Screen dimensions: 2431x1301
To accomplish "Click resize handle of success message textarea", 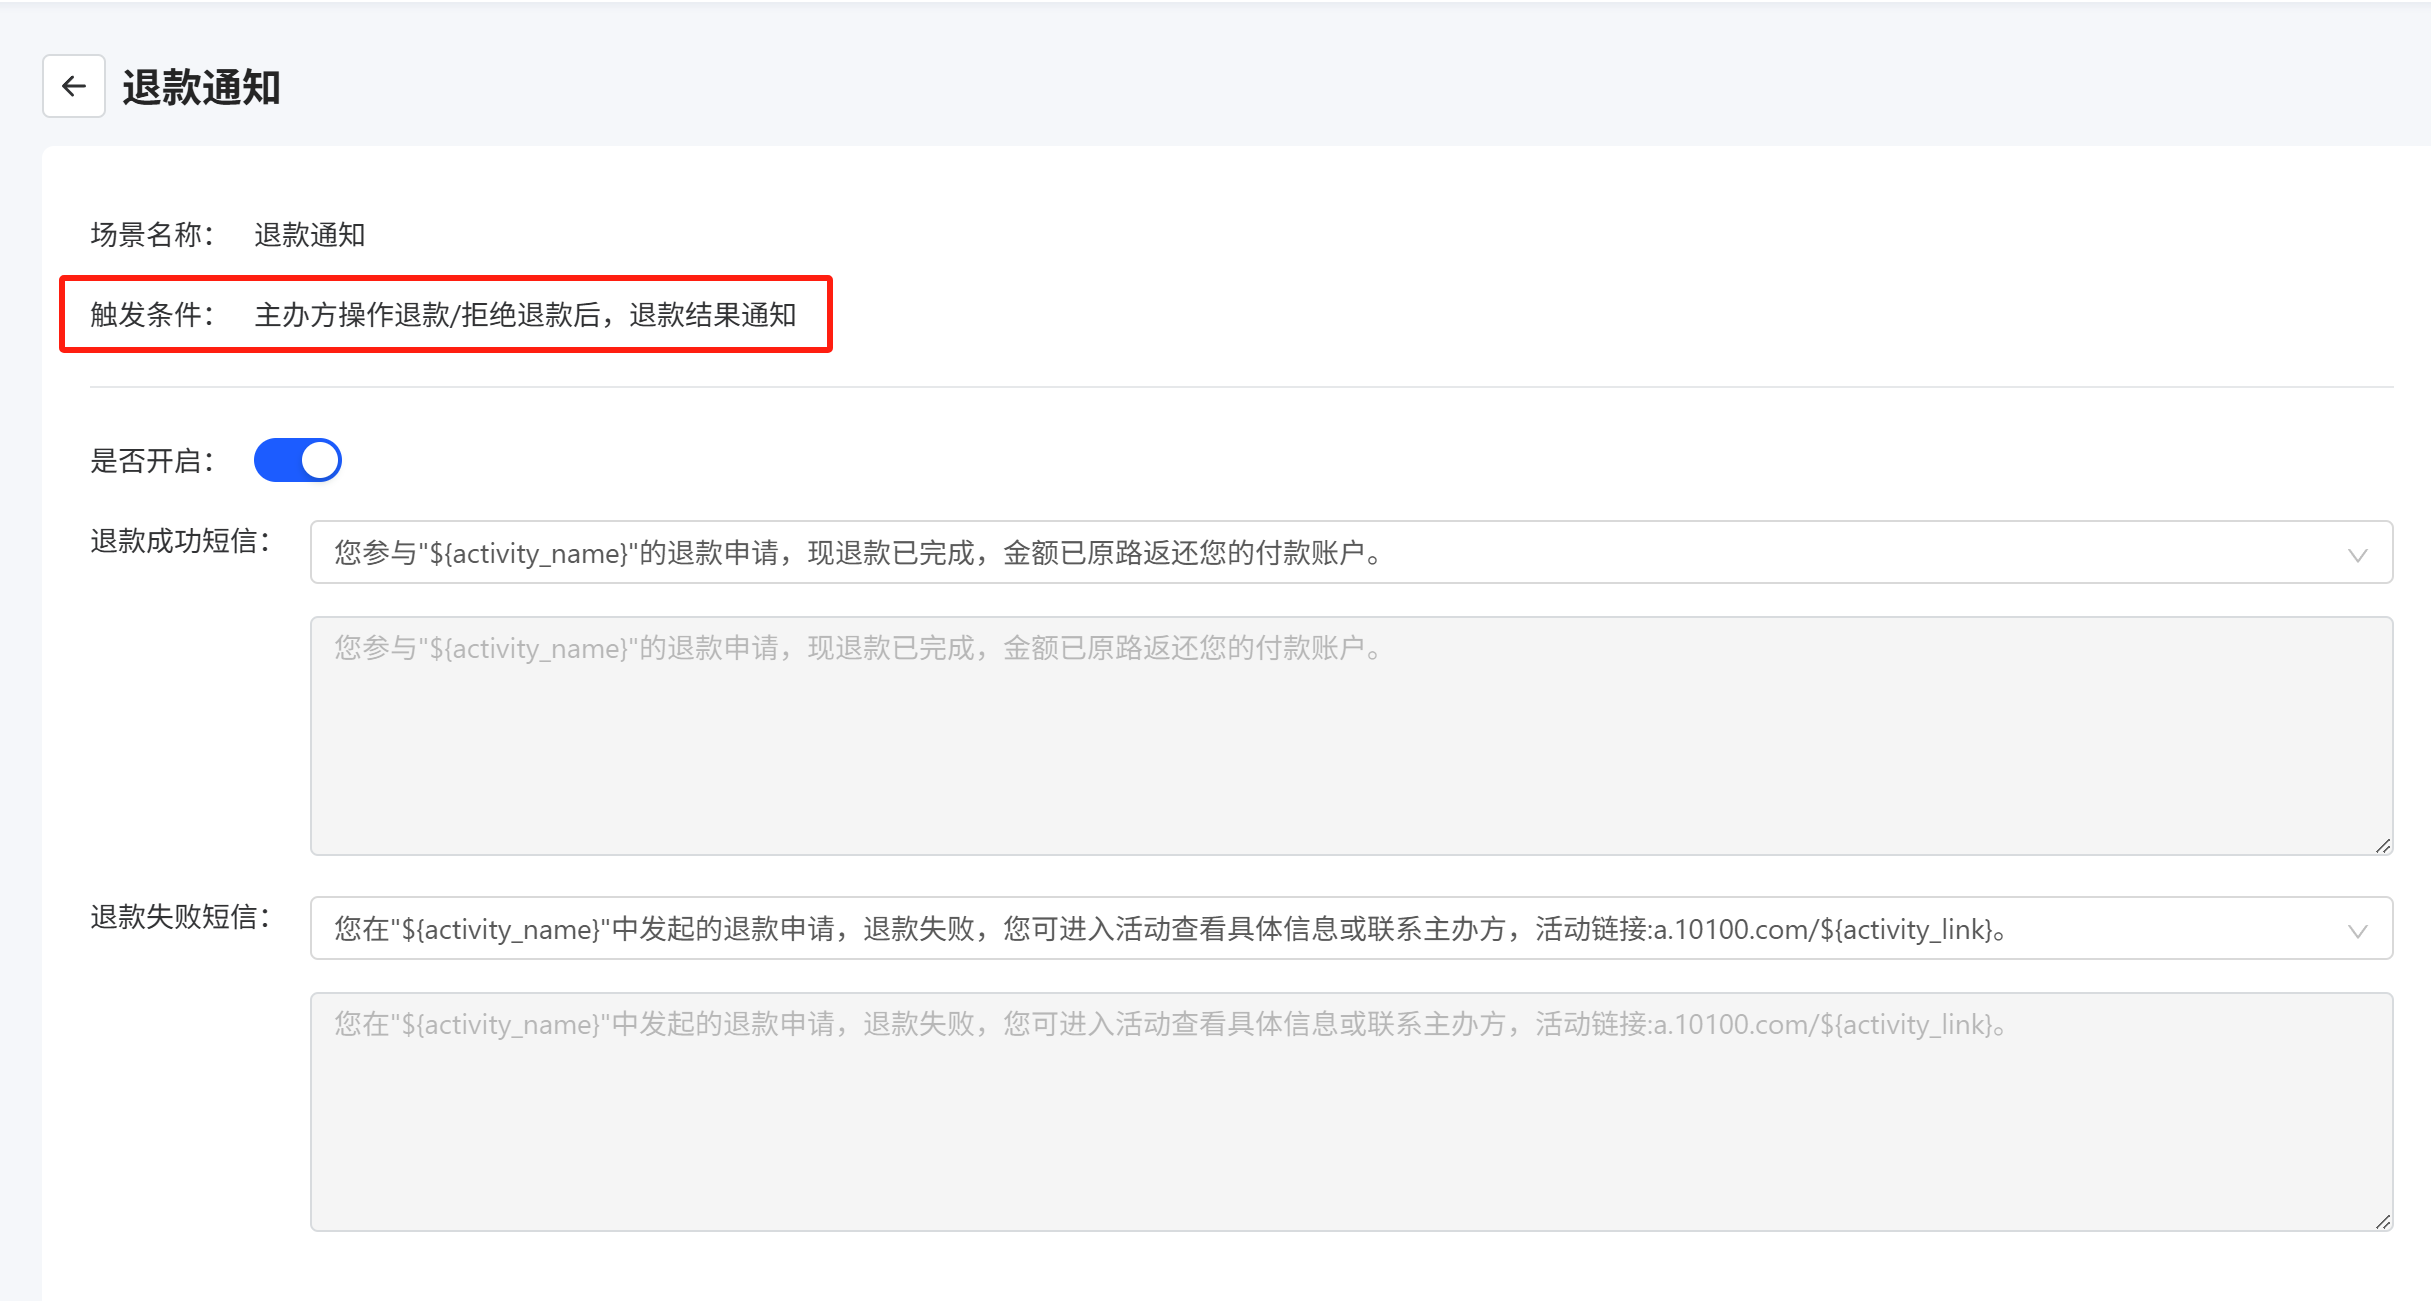I will pyautogui.click(x=2383, y=846).
